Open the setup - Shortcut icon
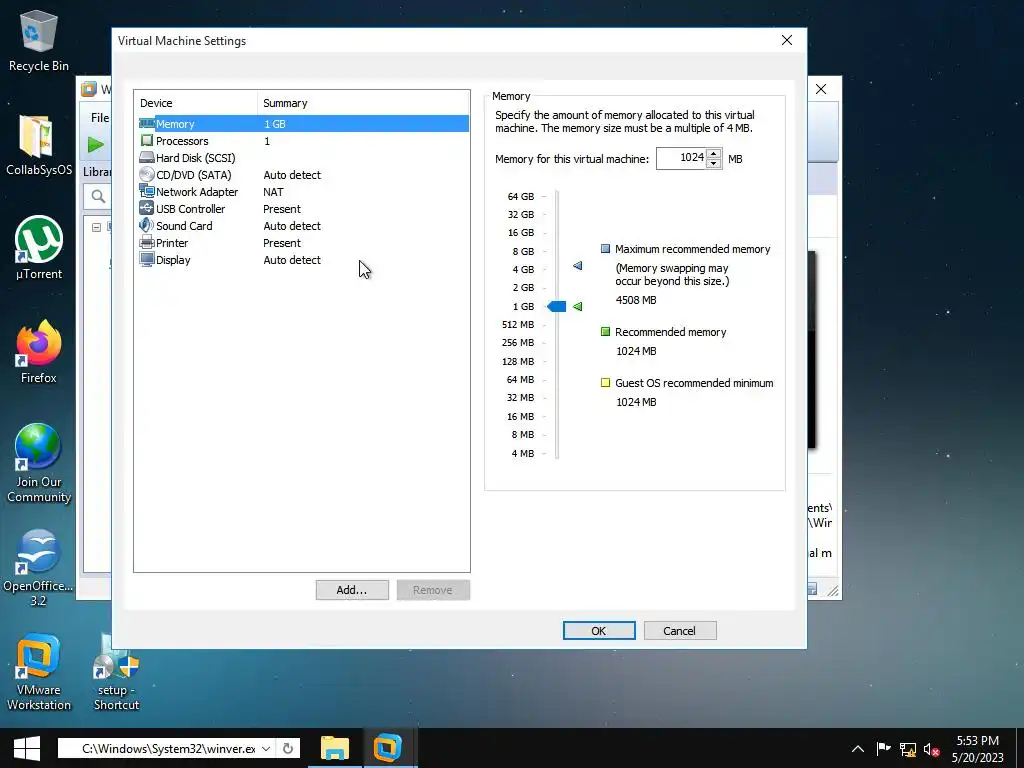The height and width of the screenshot is (768, 1024). coord(116,673)
